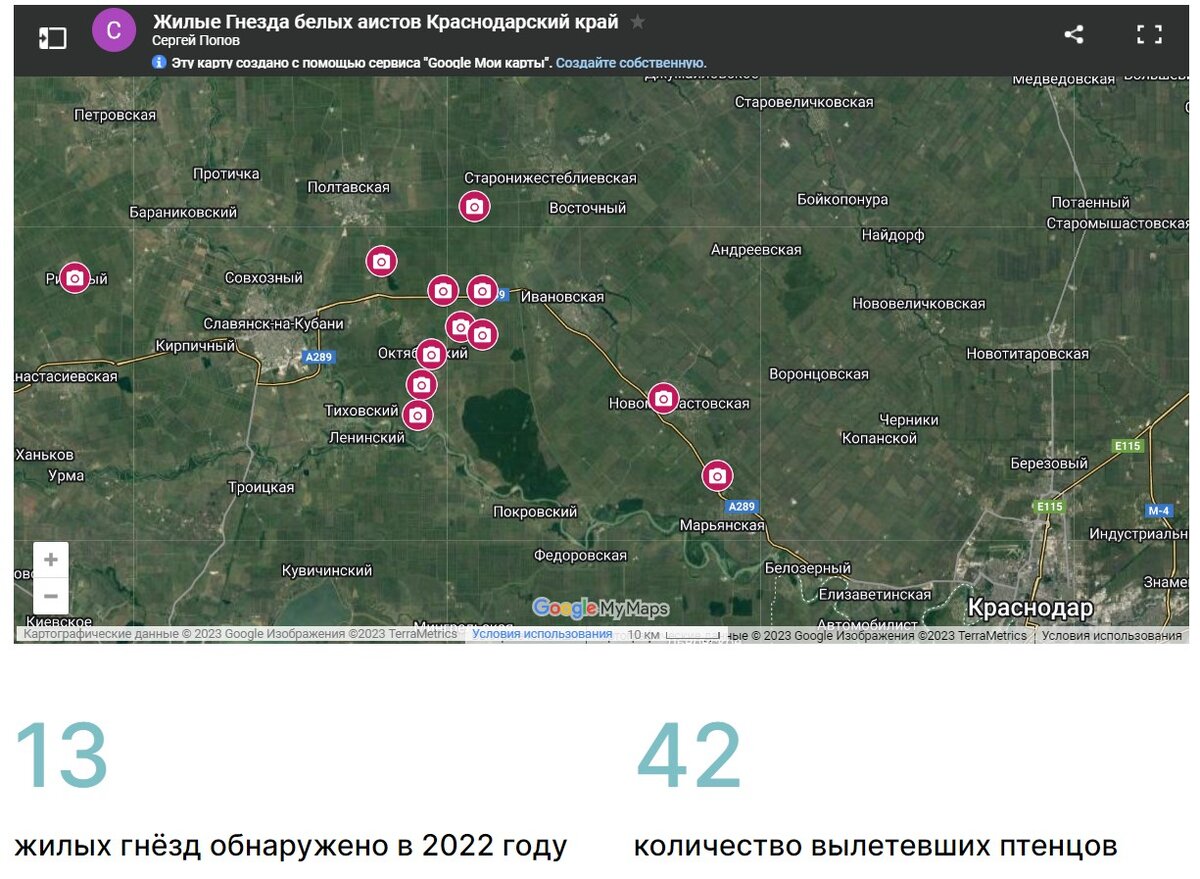Click the 'Троицкая' map label
1200x879 pixels.
[261, 487]
